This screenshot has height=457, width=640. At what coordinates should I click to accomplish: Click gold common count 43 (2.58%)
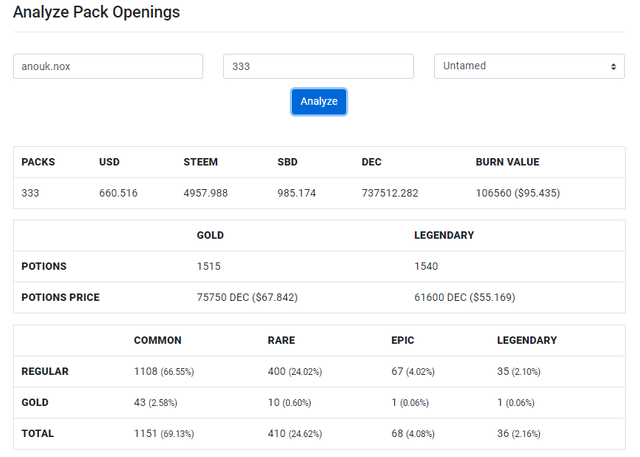156,402
